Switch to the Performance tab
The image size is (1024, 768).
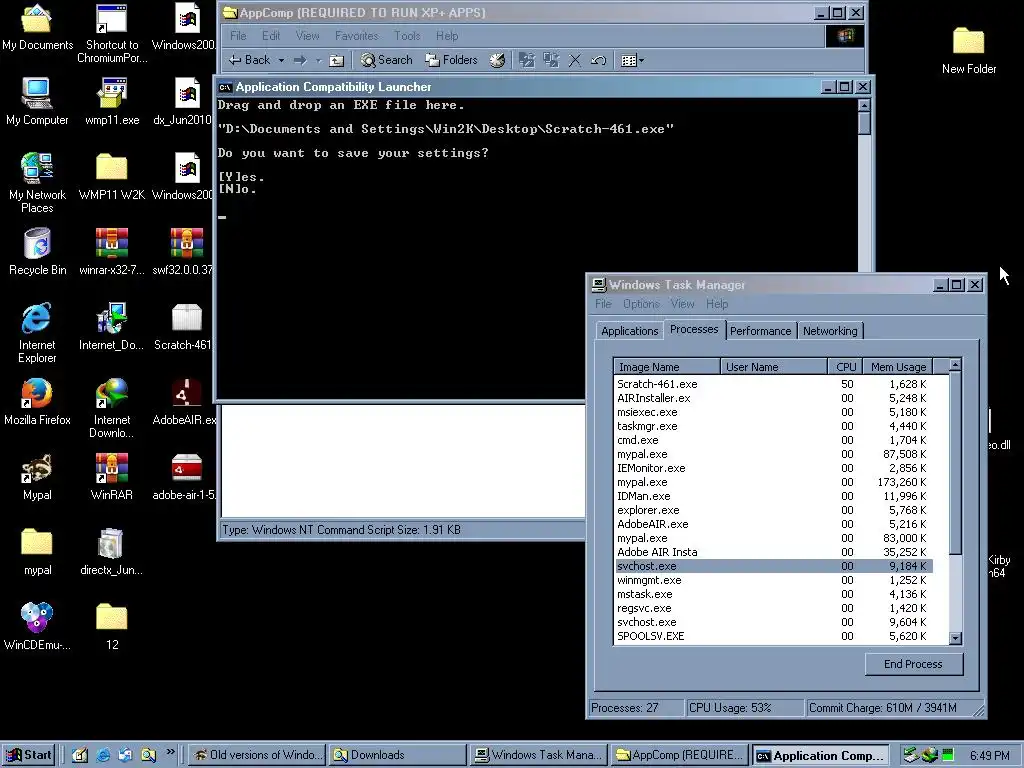(760, 331)
